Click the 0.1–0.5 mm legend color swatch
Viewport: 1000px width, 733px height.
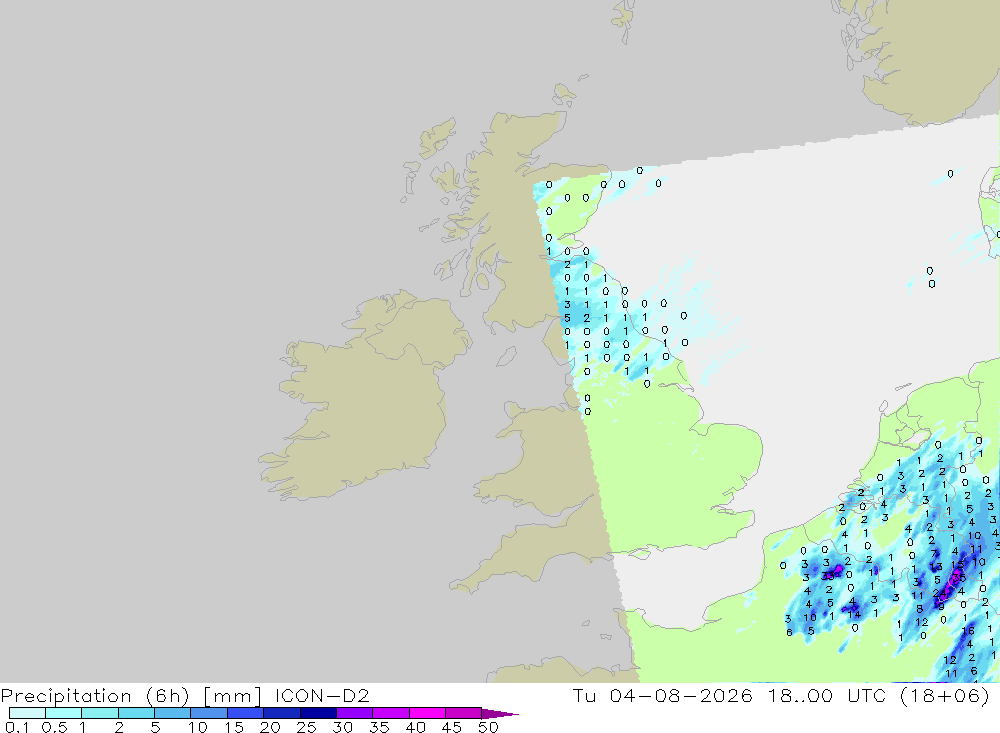[27, 713]
